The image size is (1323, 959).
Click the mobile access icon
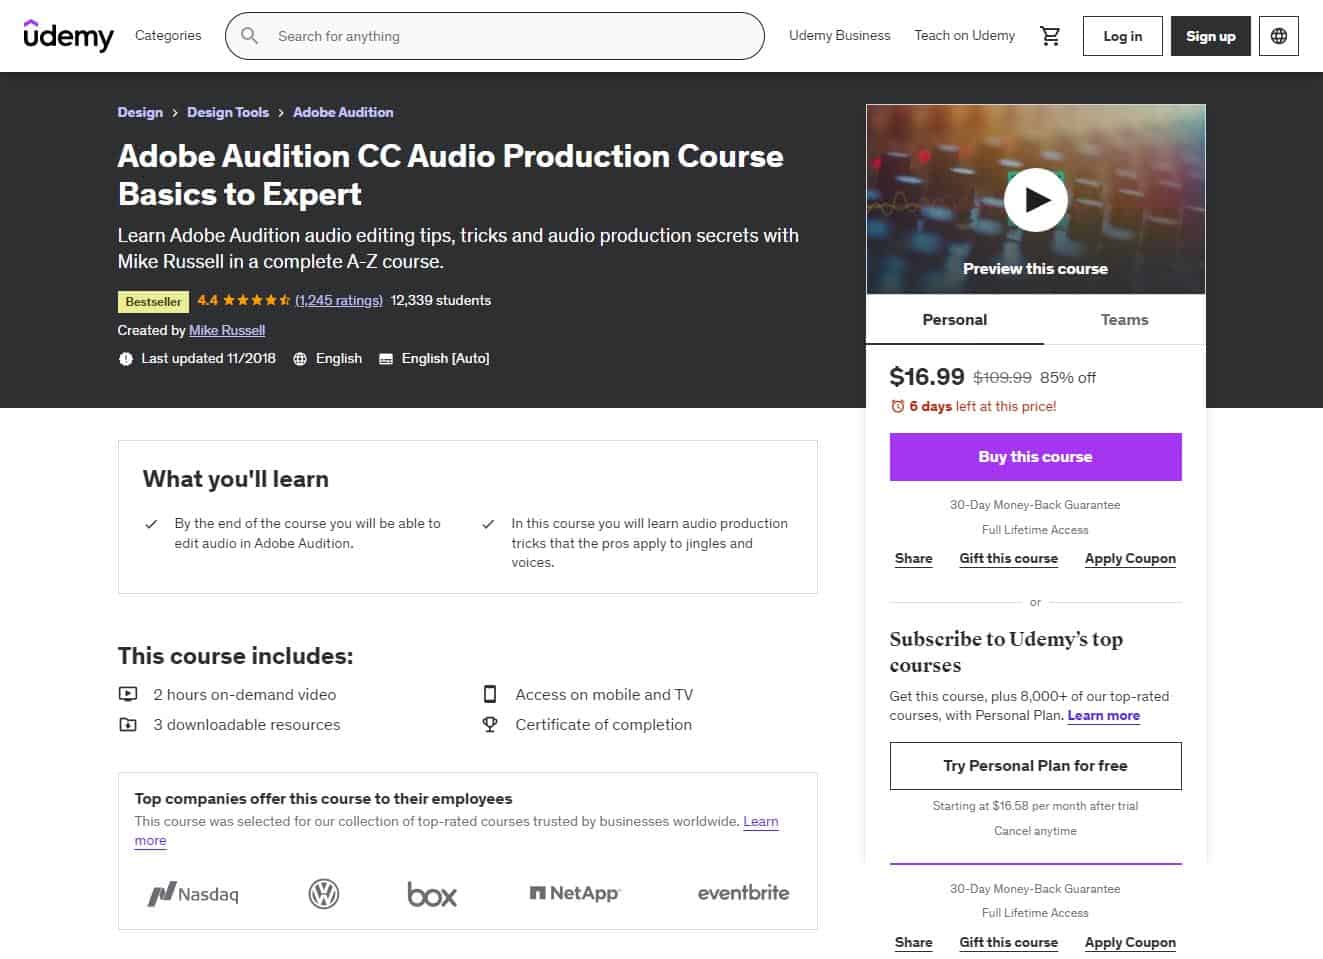[x=490, y=694]
